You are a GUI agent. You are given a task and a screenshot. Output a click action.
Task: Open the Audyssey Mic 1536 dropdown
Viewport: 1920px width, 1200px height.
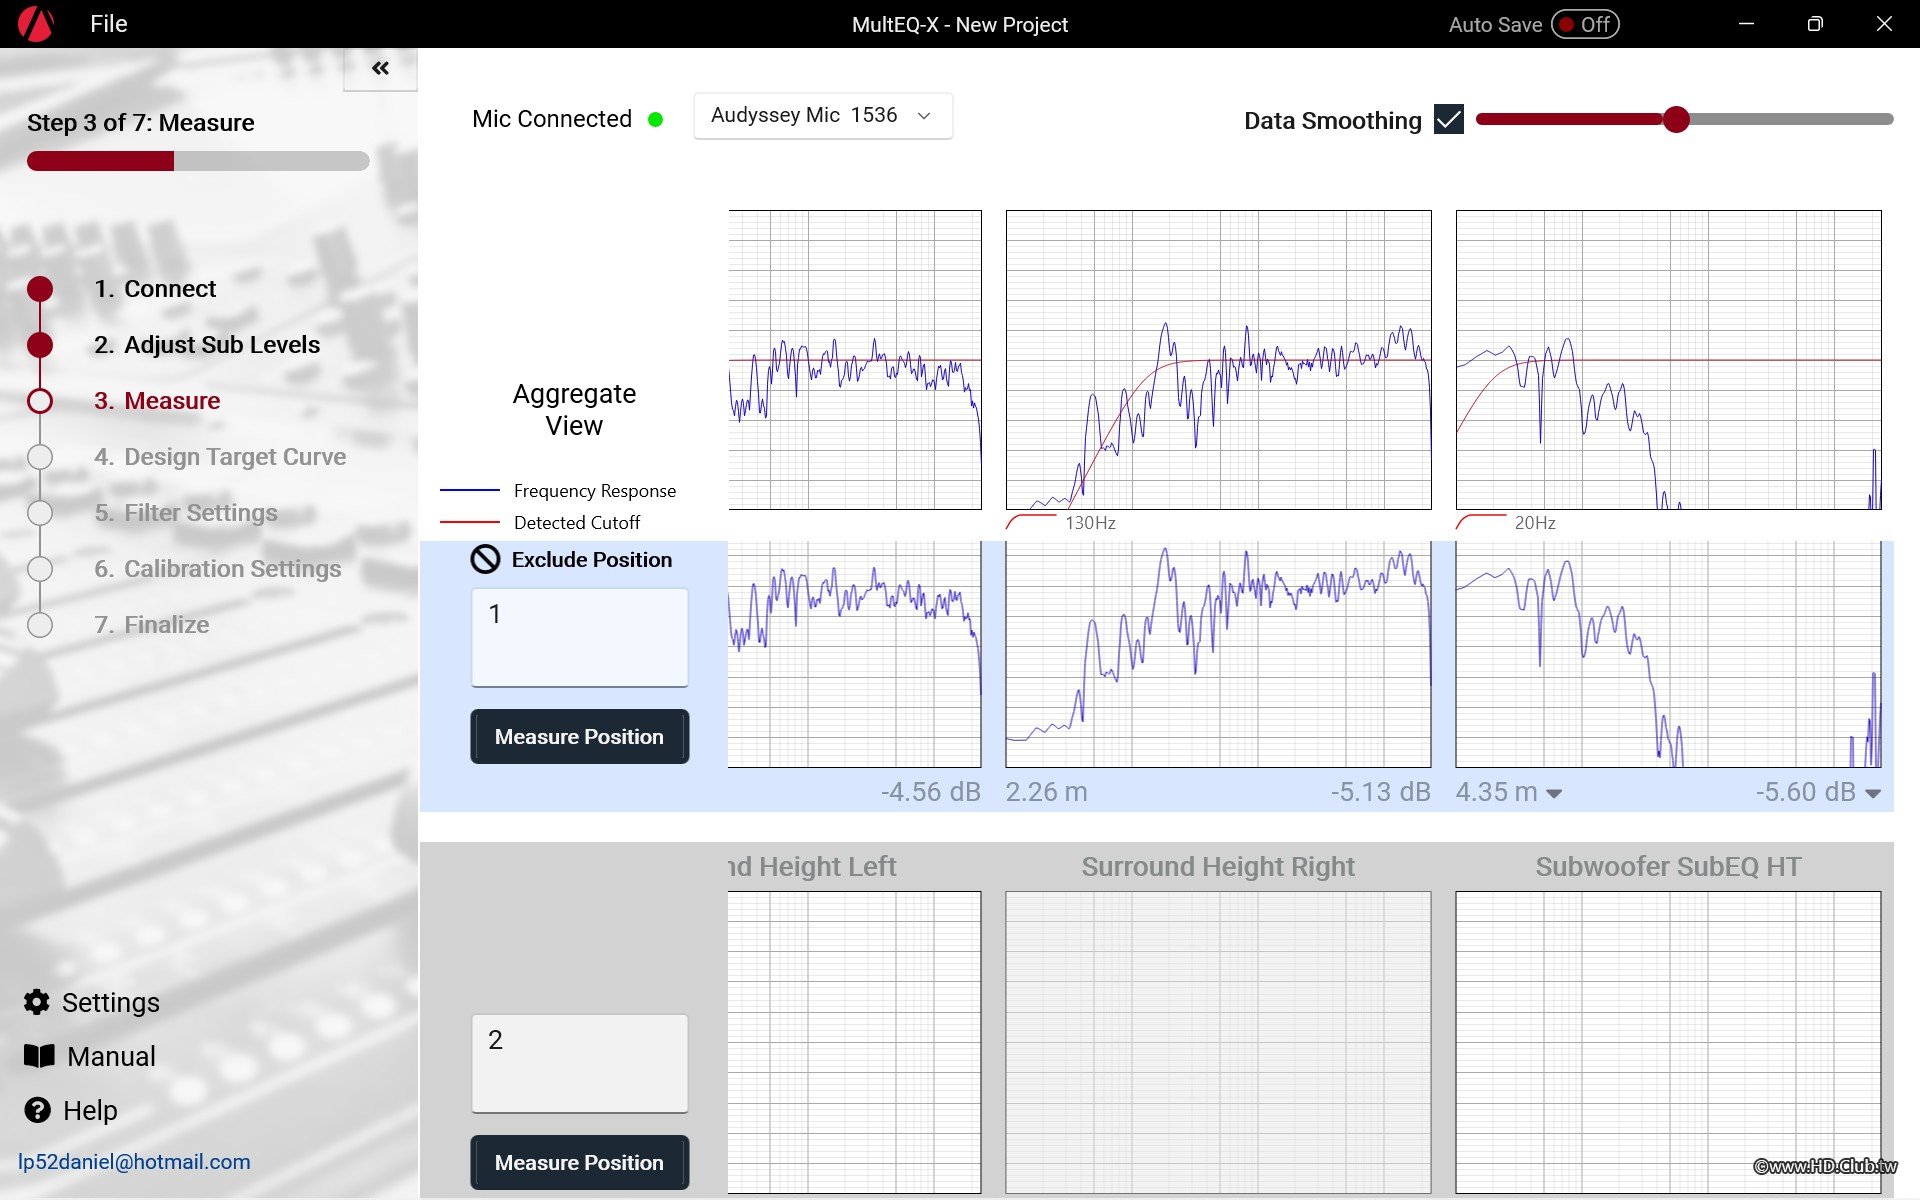[x=822, y=116]
